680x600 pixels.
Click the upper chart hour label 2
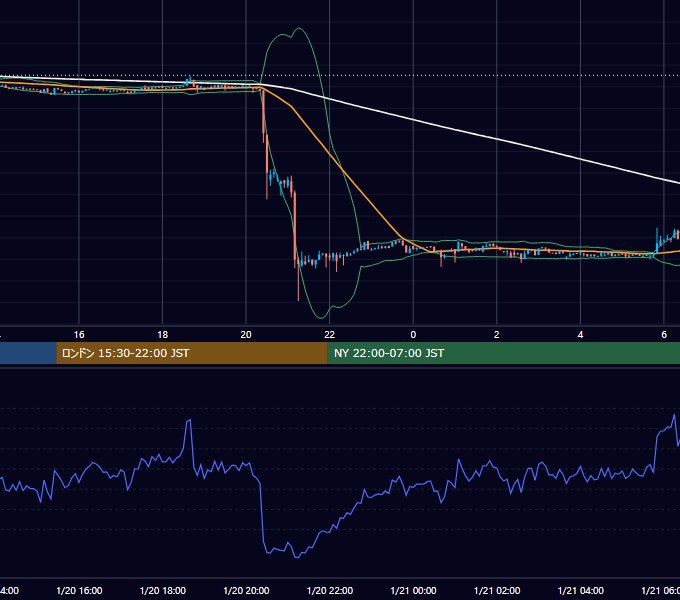(x=497, y=335)
